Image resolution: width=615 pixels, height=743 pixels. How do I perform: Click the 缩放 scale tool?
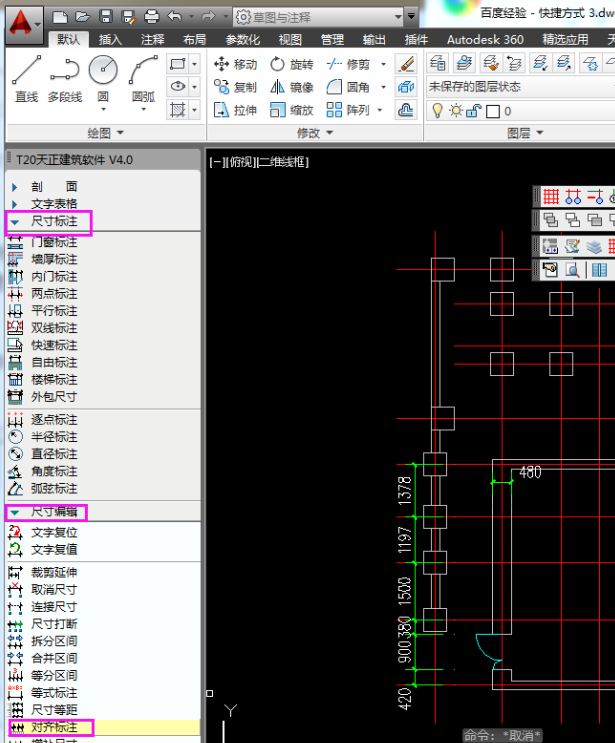[x=292, y=110]
